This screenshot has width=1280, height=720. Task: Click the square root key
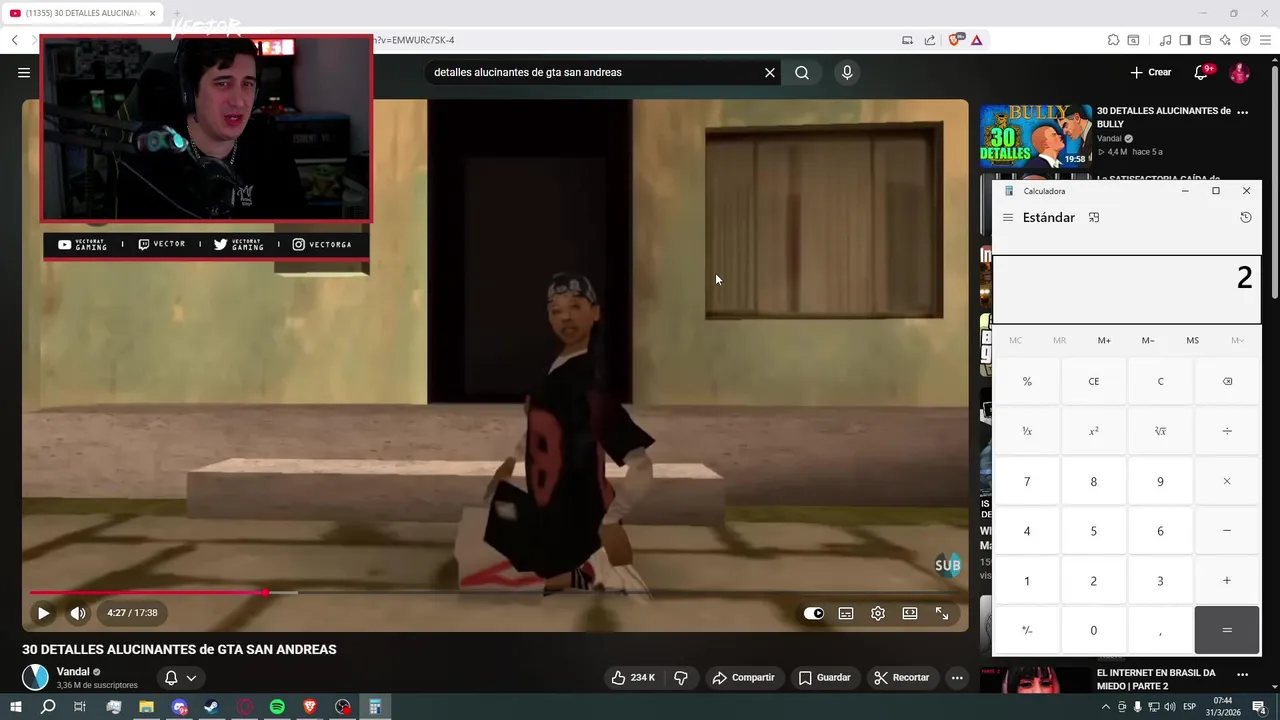tap(1160, 431)
